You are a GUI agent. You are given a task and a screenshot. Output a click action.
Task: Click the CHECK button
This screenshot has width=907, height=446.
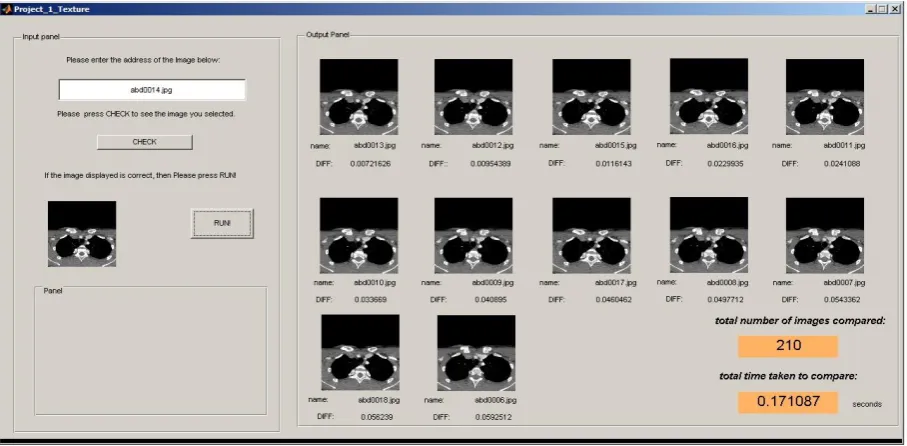pos(145,142)
